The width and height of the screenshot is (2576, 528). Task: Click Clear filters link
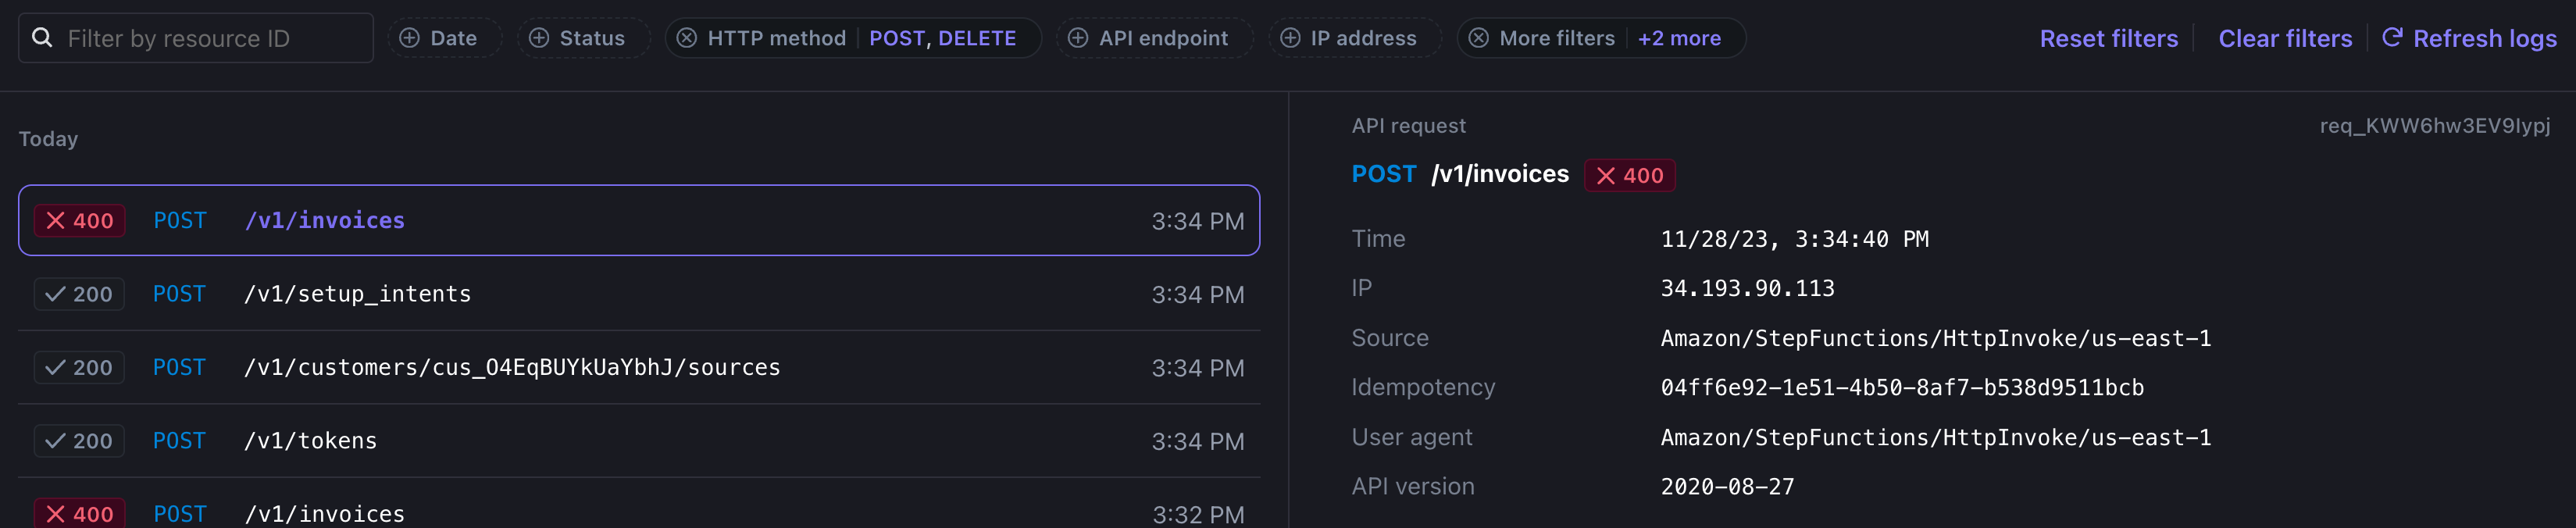coord(2285,38)
